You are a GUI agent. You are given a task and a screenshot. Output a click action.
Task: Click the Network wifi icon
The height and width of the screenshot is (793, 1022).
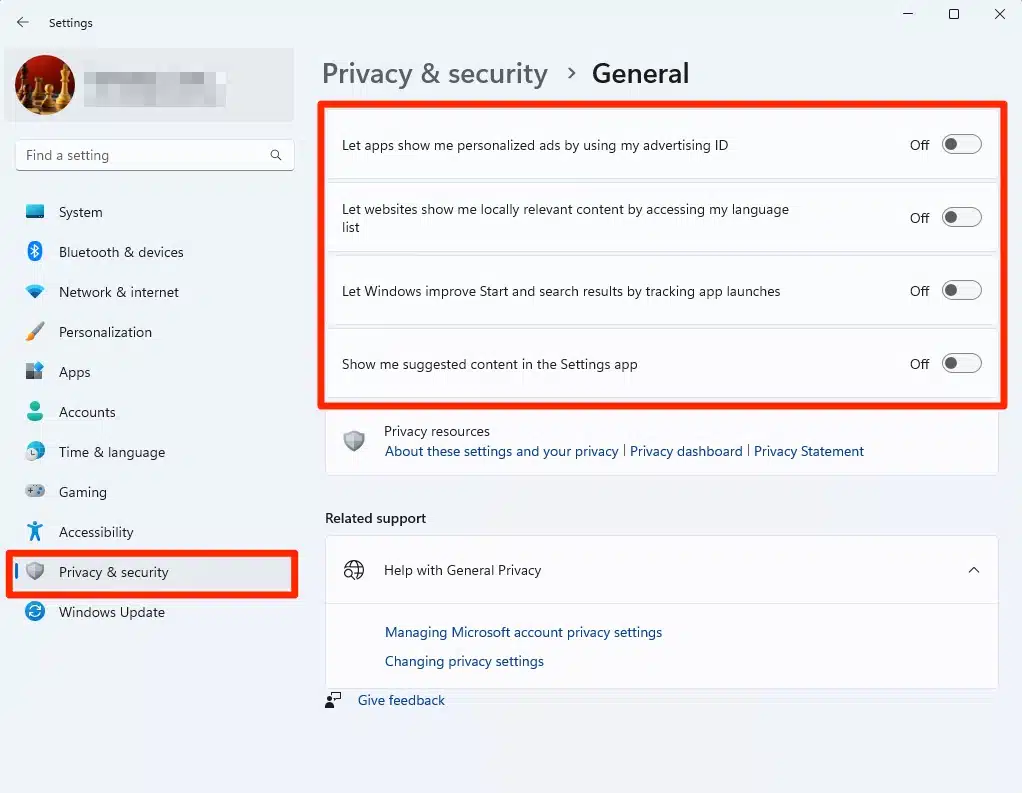tap(35, 292)
